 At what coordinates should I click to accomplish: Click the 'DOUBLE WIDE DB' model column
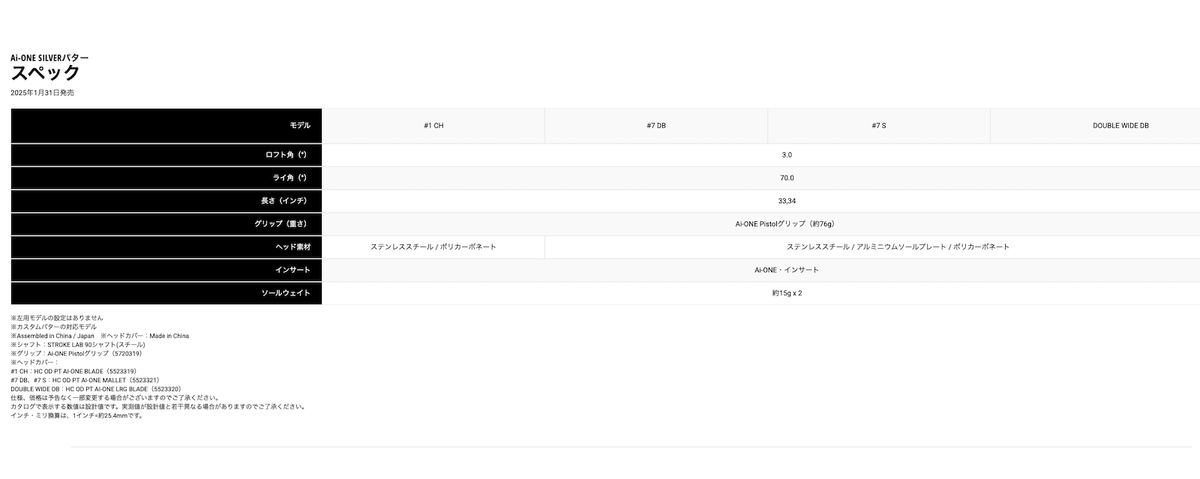[1095, 126]
